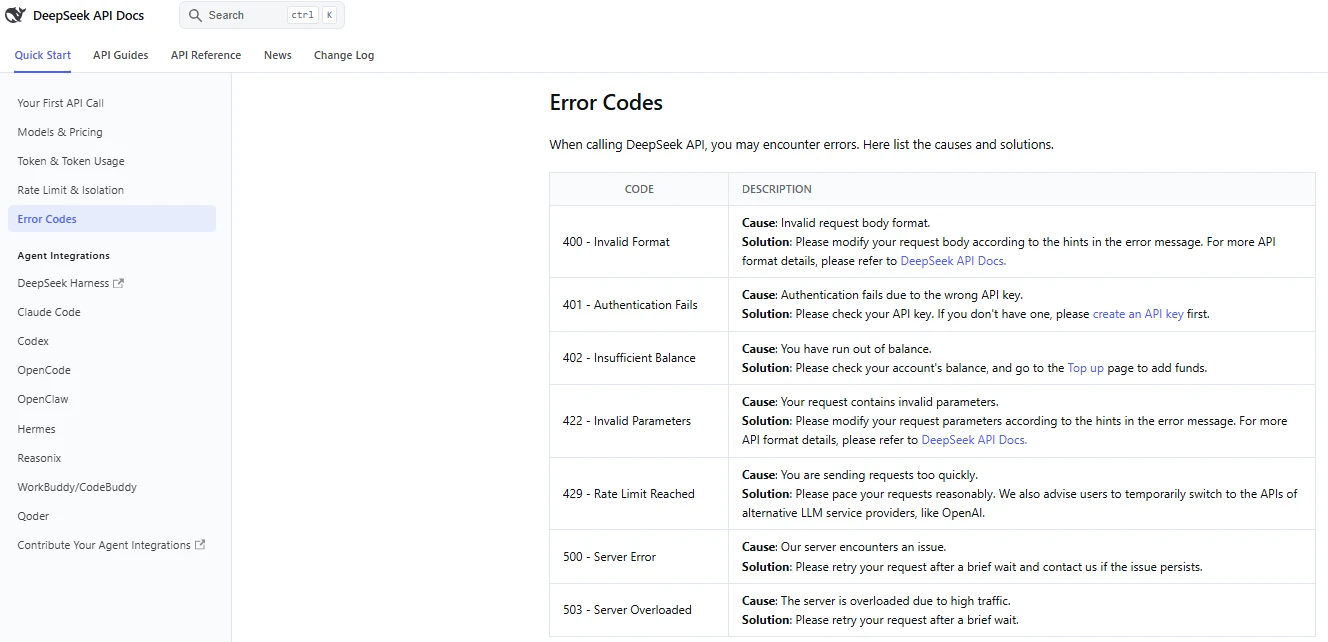Open Claude Code integration page

click(112, 312)
